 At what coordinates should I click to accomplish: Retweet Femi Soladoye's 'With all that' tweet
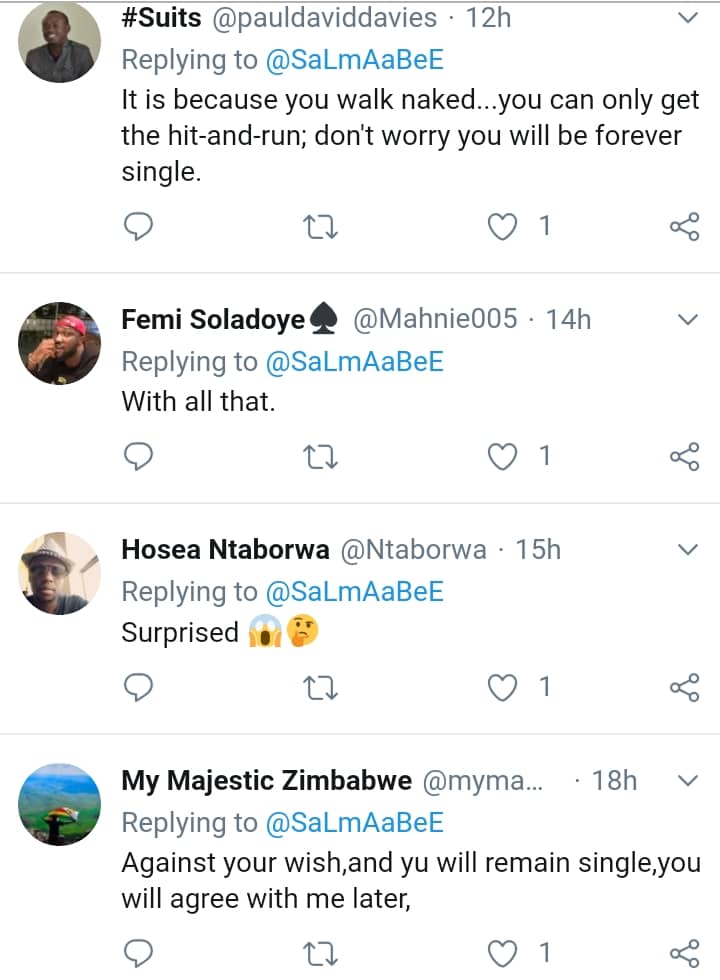[x=321, y=458]
